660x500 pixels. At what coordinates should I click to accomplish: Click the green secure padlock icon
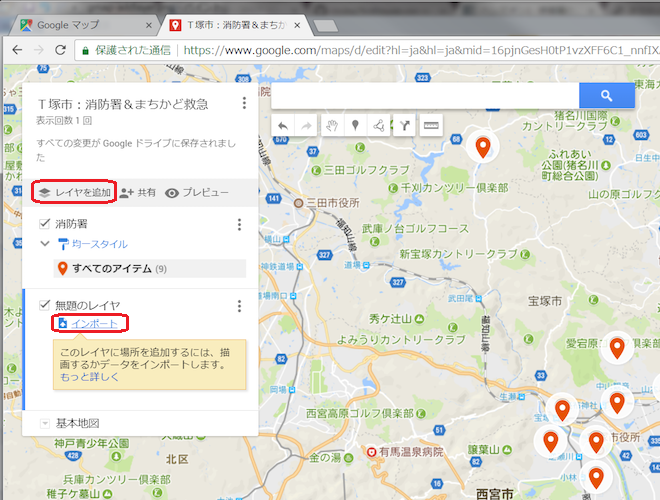click(x=85, y=51)
